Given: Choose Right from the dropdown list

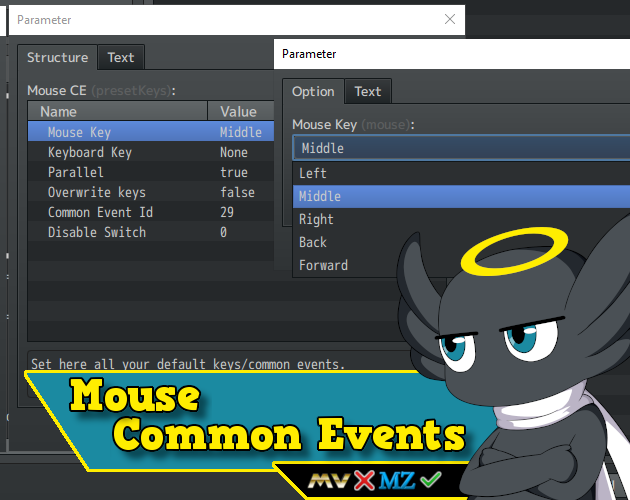Looking at the screenshot, I should (x=461, y=219).
